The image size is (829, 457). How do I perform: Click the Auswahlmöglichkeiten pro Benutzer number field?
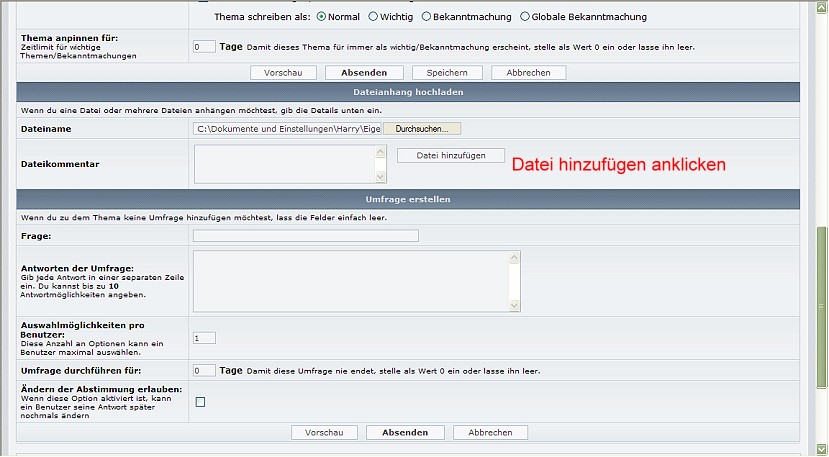click(203, 338)
